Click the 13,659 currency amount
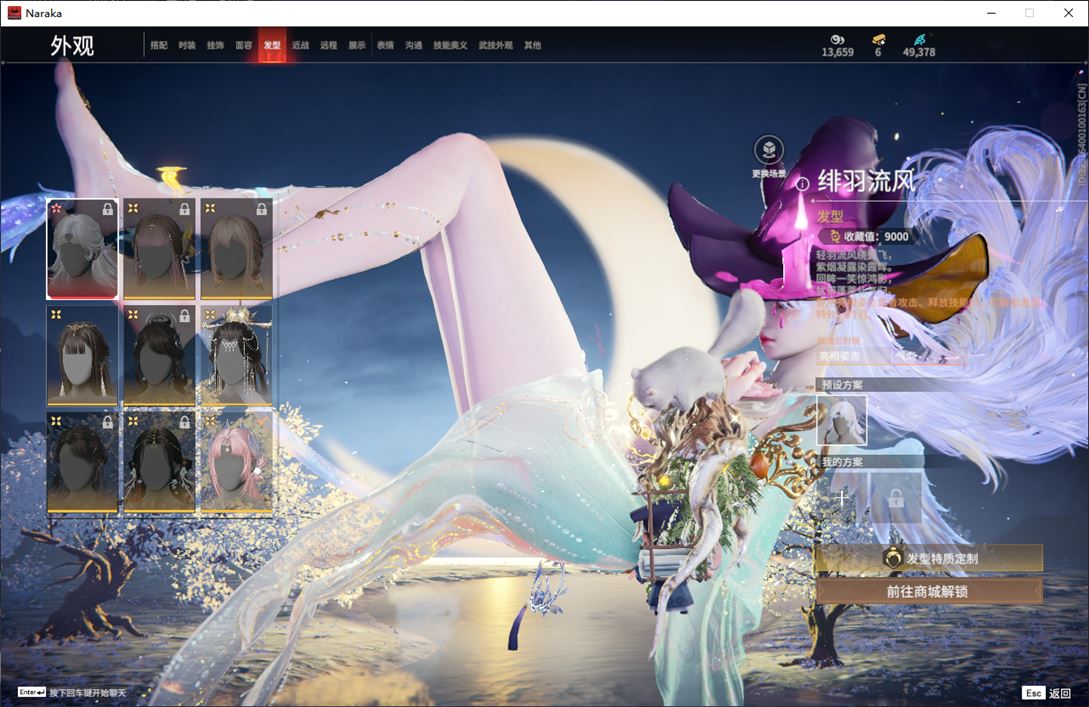Viewport: 1089px width, 707px height. [838, 52]
